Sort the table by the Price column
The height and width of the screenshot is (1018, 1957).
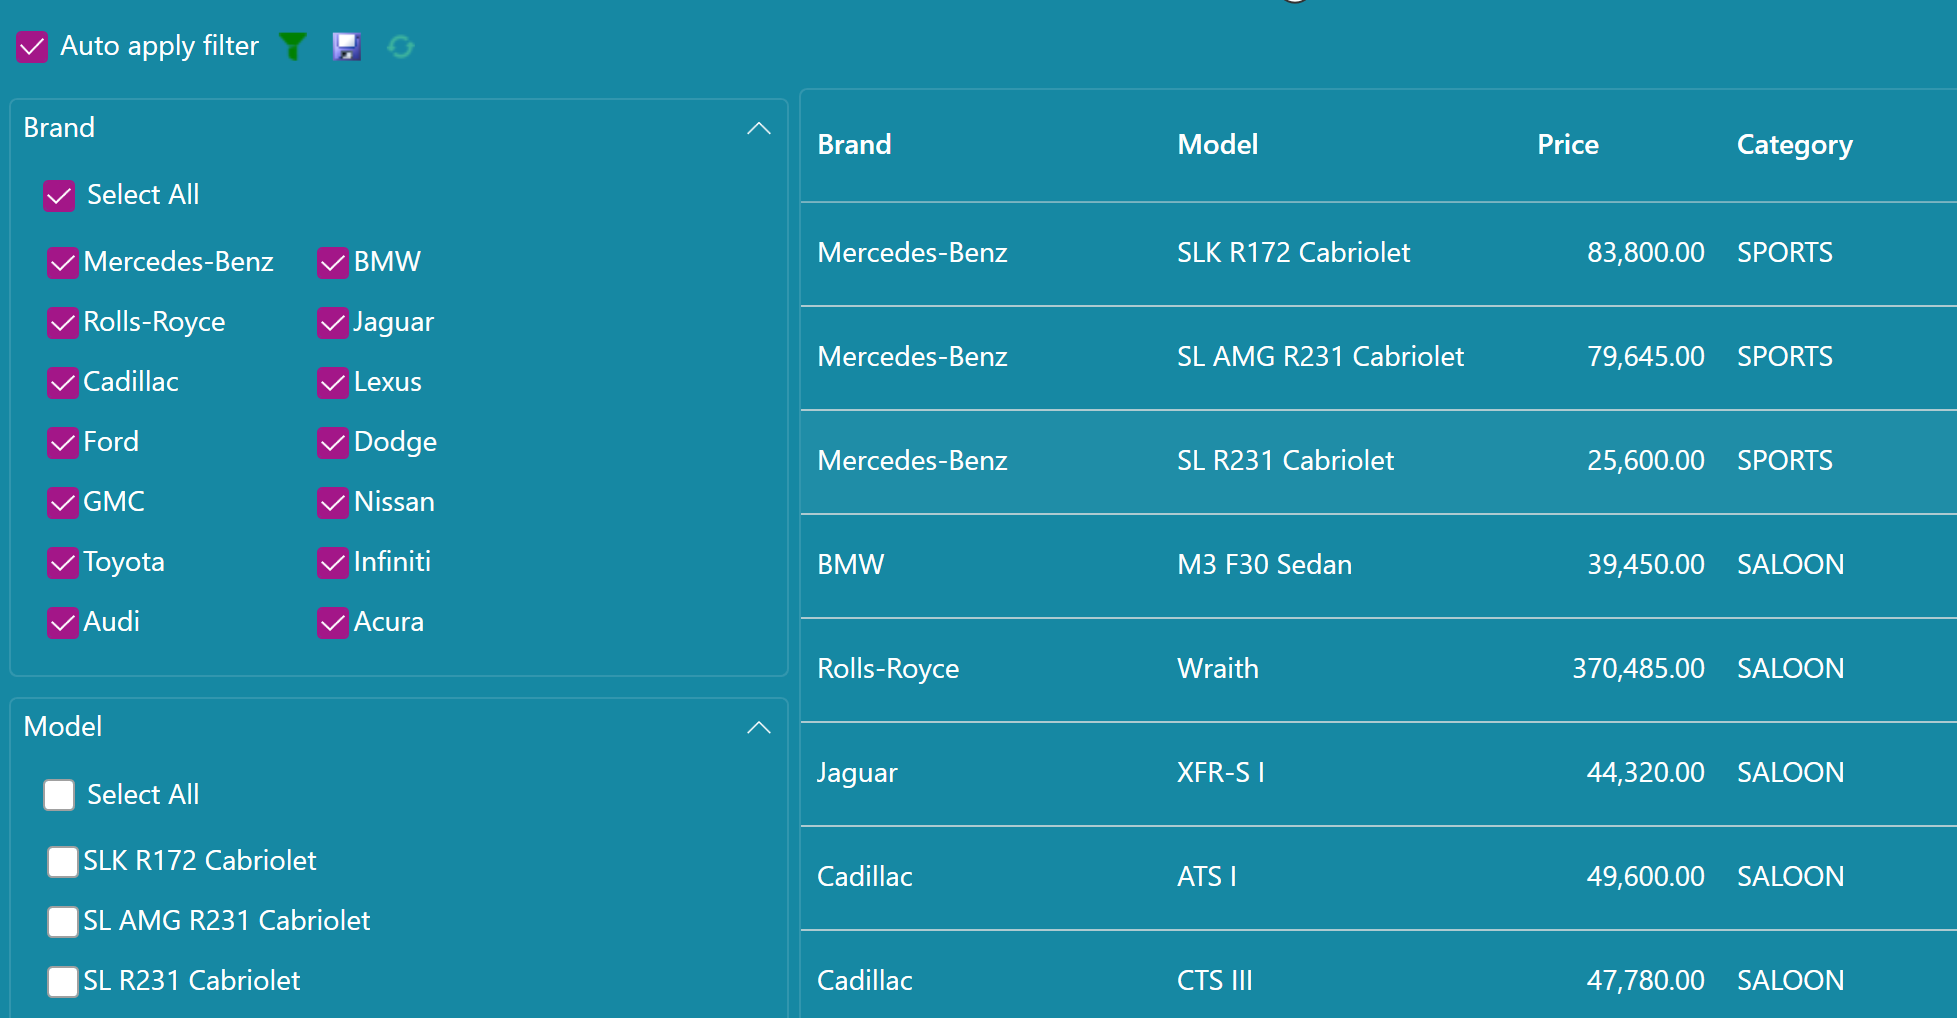1567,144
